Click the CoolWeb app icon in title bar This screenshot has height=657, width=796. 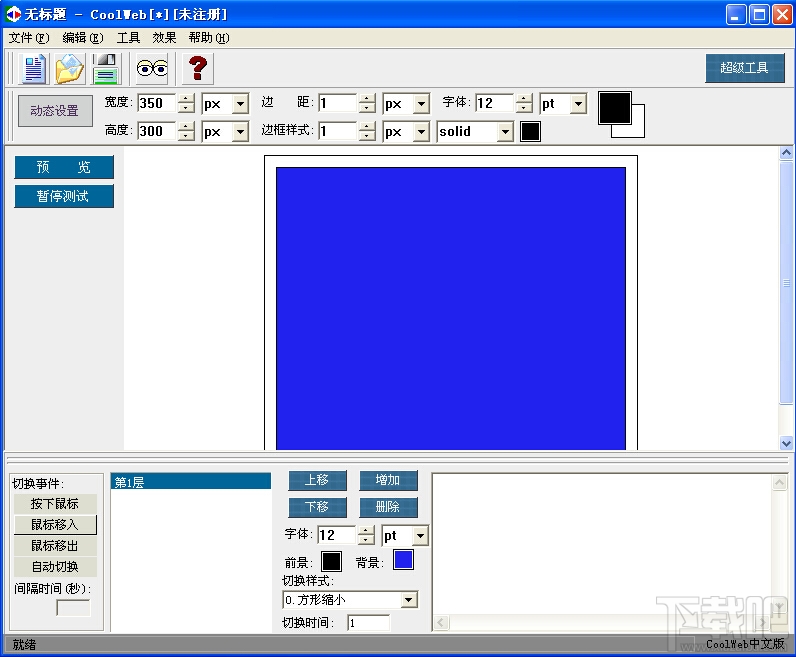pos(13,14)
